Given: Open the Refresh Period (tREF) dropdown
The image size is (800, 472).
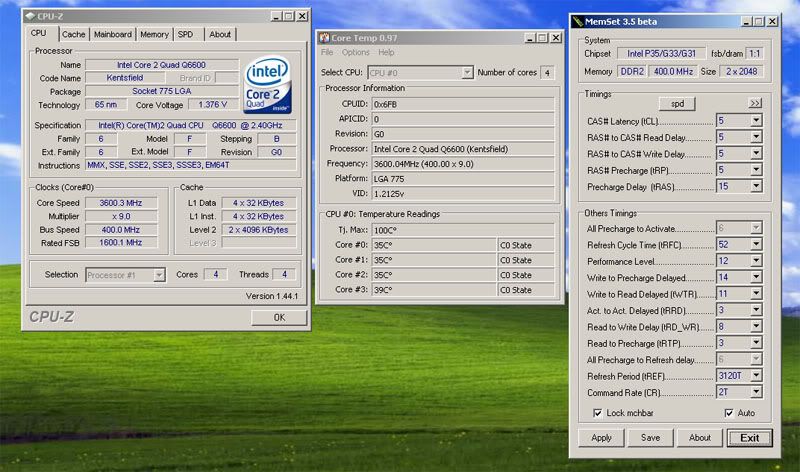Looking at the screenshot, I should pyautogui.click(x=756, y=376).
